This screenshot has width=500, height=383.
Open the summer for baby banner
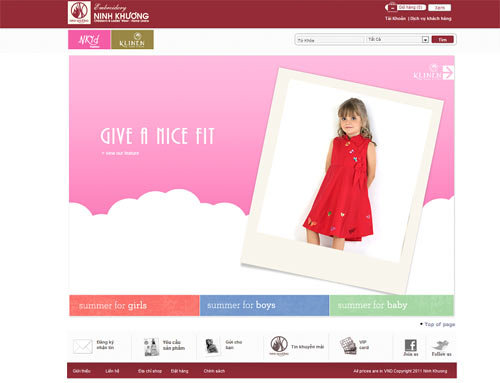coord(392,305)
